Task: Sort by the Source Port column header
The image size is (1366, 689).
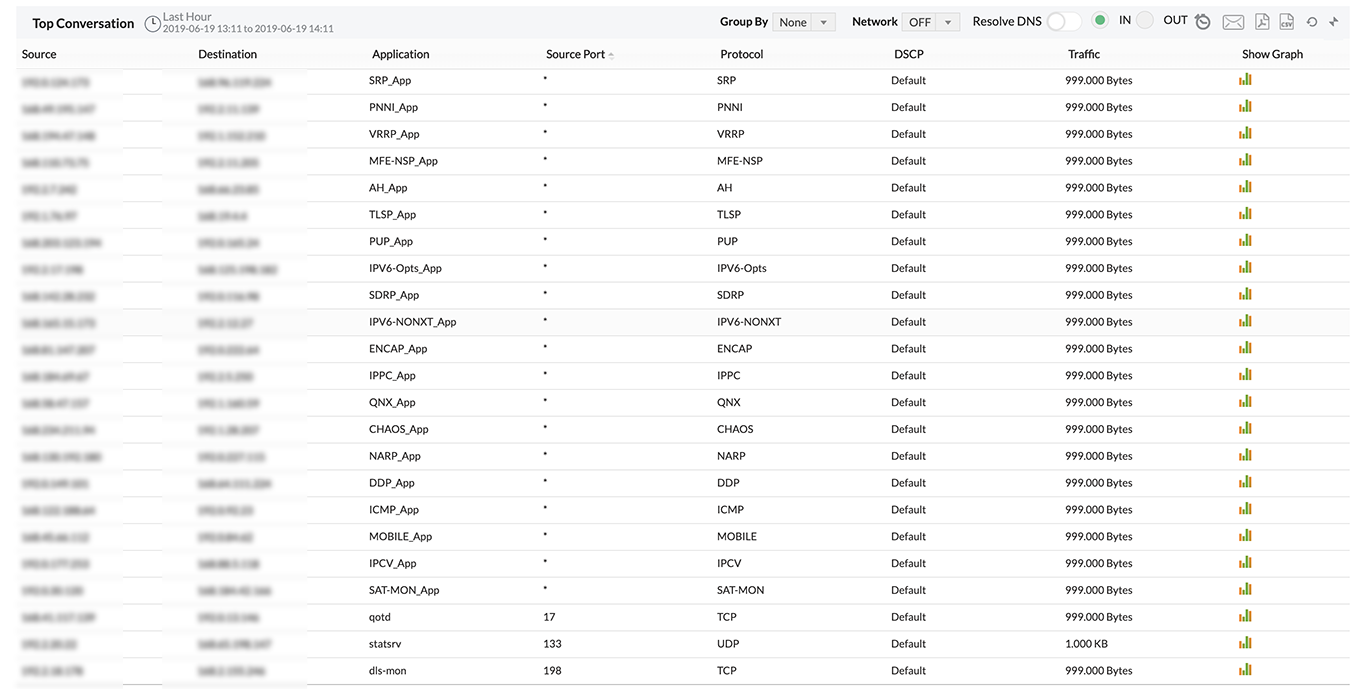Action: (x=576, y=54)
